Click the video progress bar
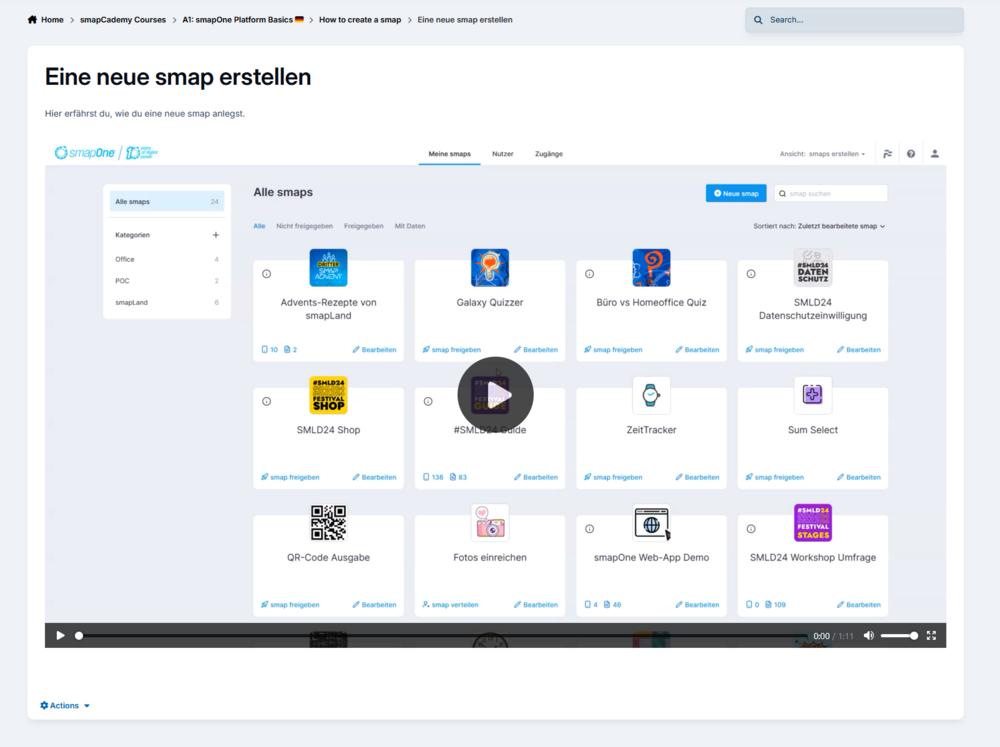This screenshot has width=1000, height=747. coord(443,635)
